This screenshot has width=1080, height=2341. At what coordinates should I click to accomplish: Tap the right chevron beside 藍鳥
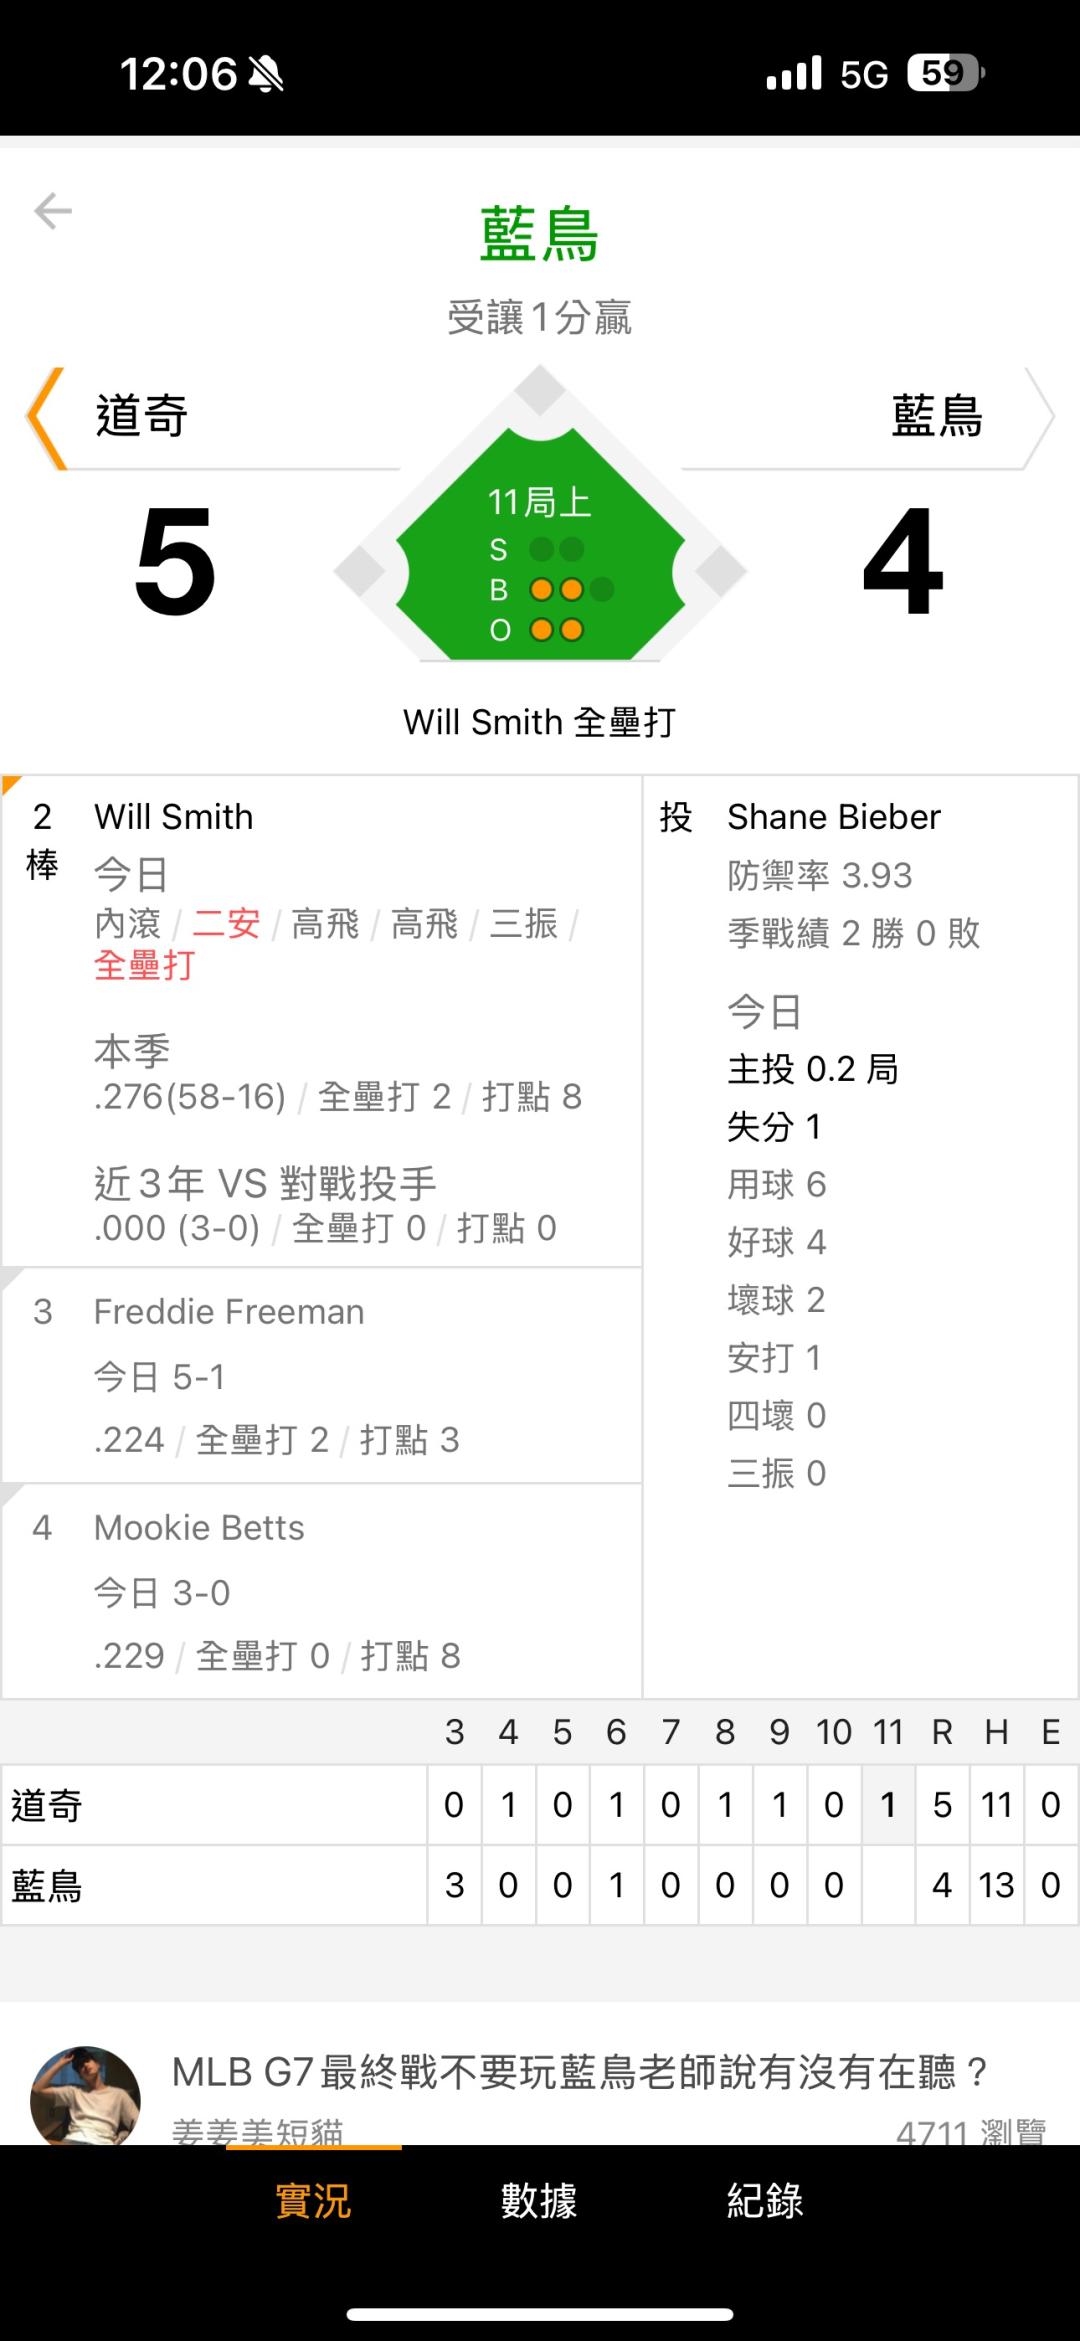[x=1040, y=418]
